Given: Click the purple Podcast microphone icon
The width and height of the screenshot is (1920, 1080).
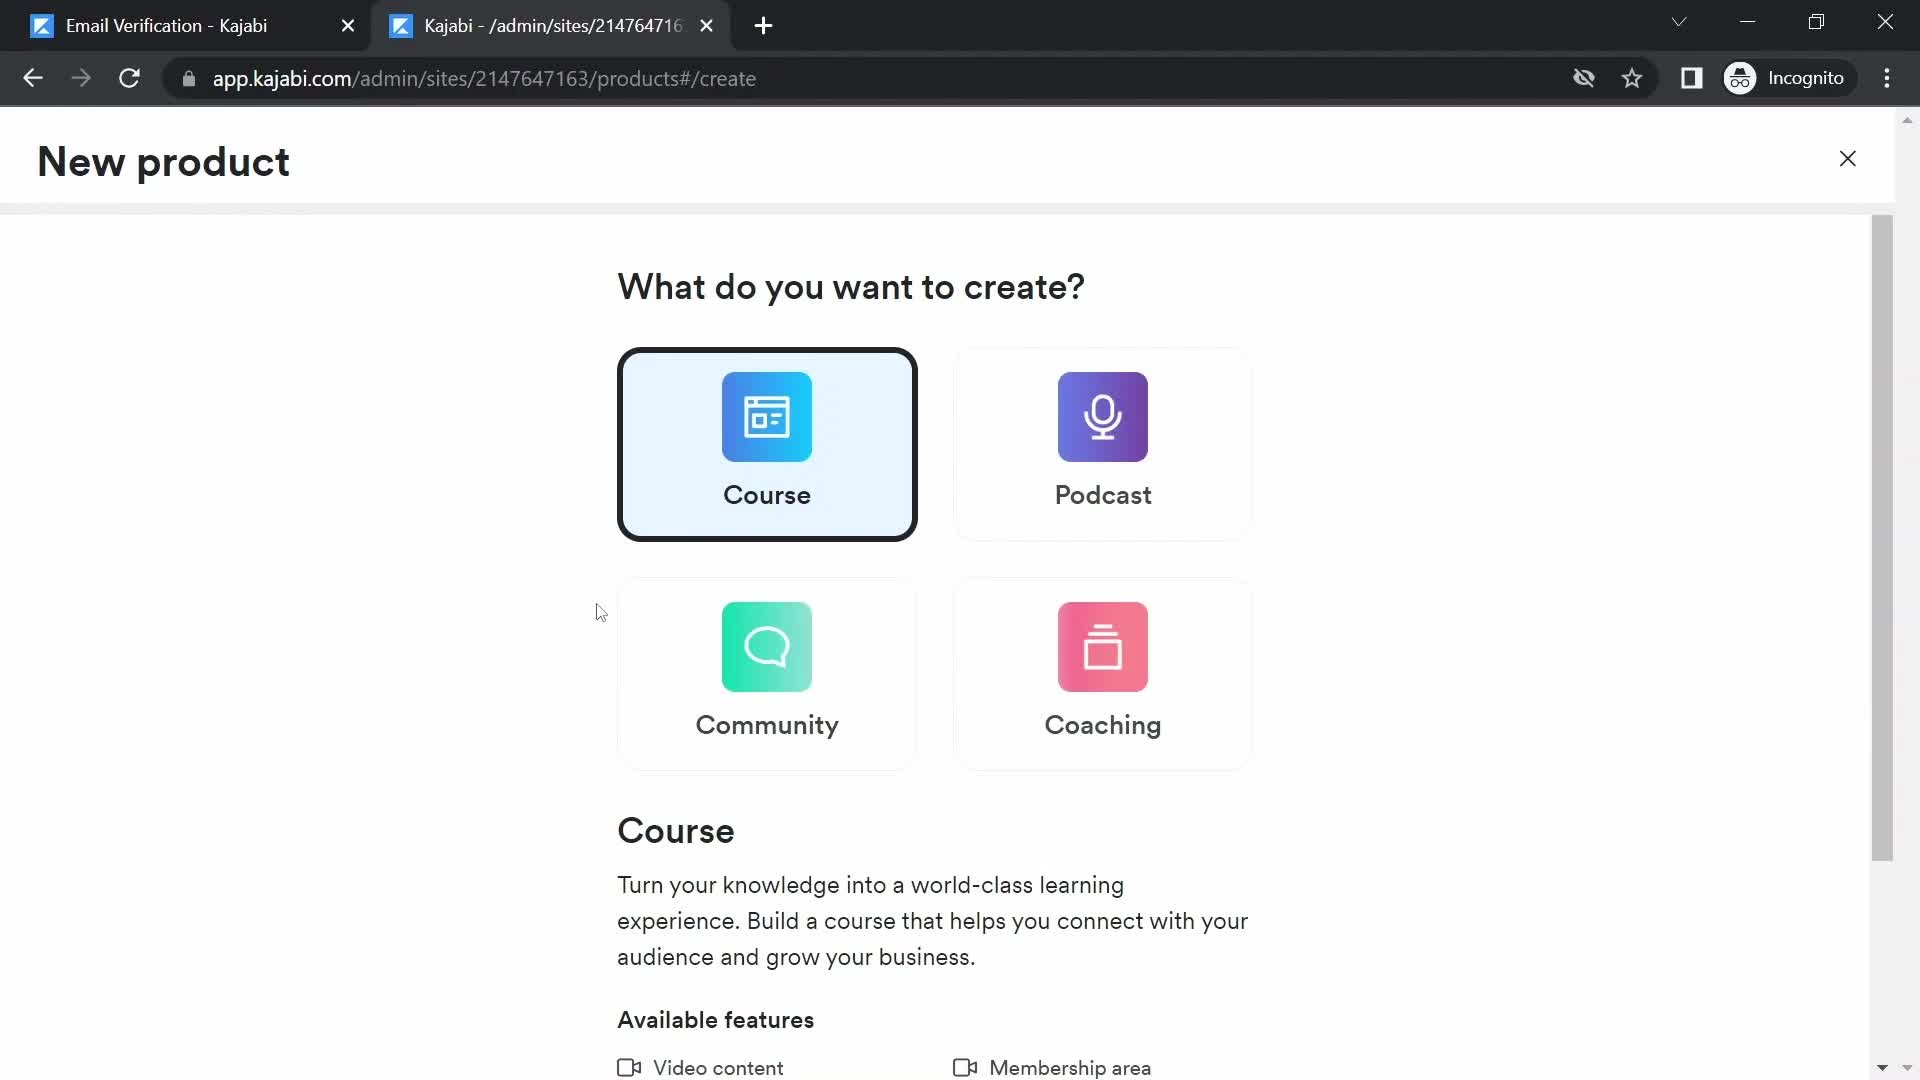Looking at the screenshot, I should (1103, 417).
